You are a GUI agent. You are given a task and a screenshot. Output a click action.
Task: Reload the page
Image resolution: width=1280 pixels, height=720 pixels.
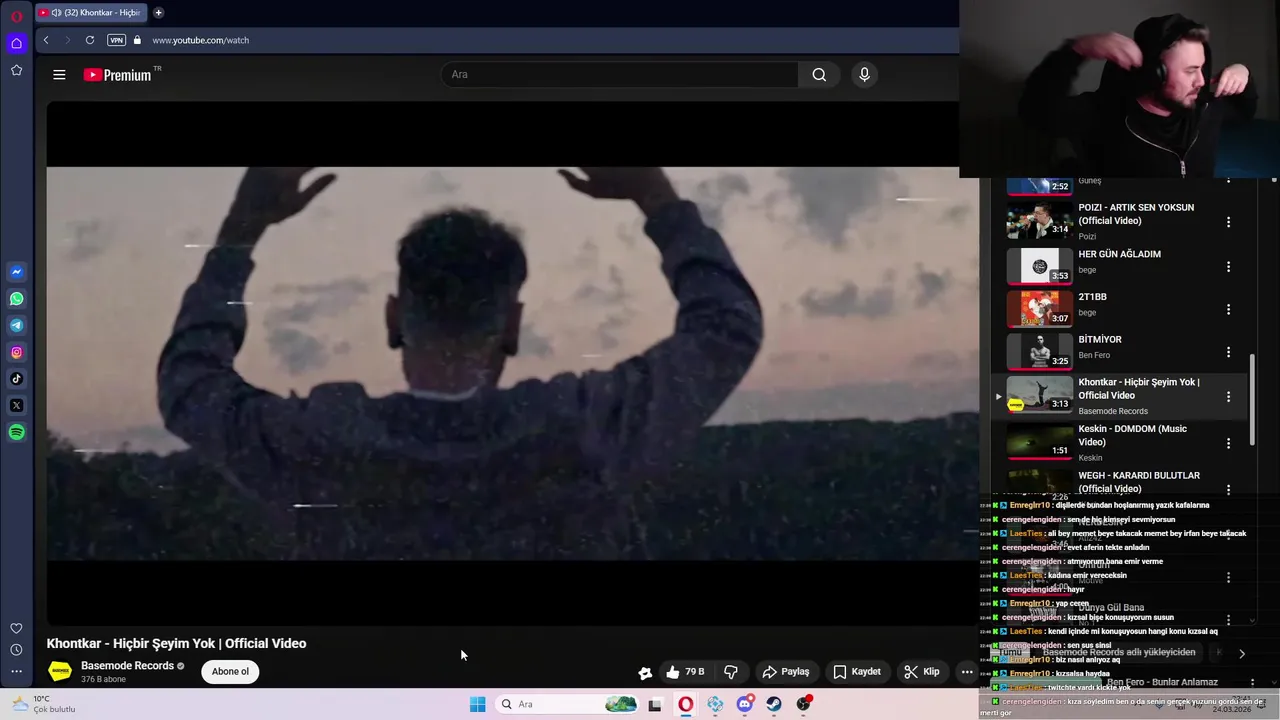90,40
